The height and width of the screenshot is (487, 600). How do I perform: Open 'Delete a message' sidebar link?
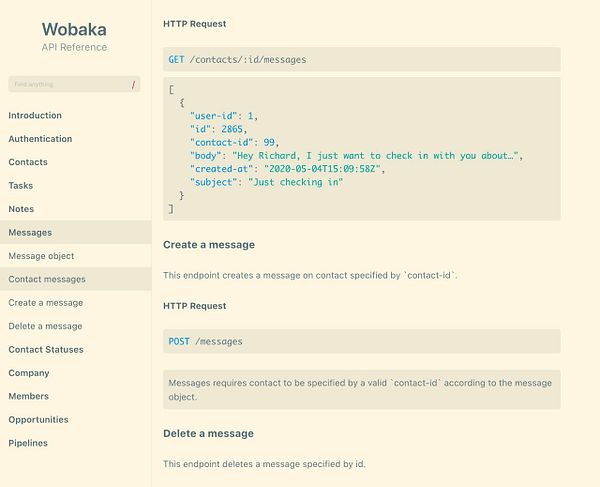click(x=45, y=326)
